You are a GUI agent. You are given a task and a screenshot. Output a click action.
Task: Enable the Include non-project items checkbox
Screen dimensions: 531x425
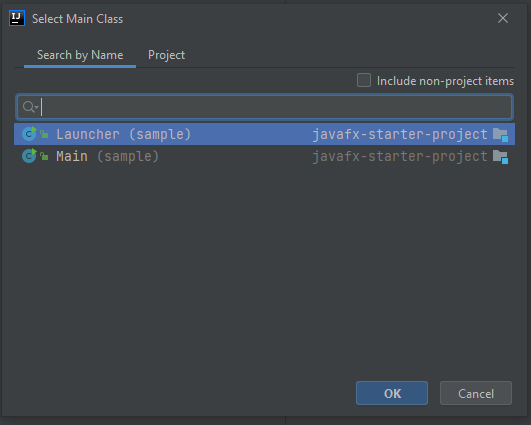coord(364,81)
